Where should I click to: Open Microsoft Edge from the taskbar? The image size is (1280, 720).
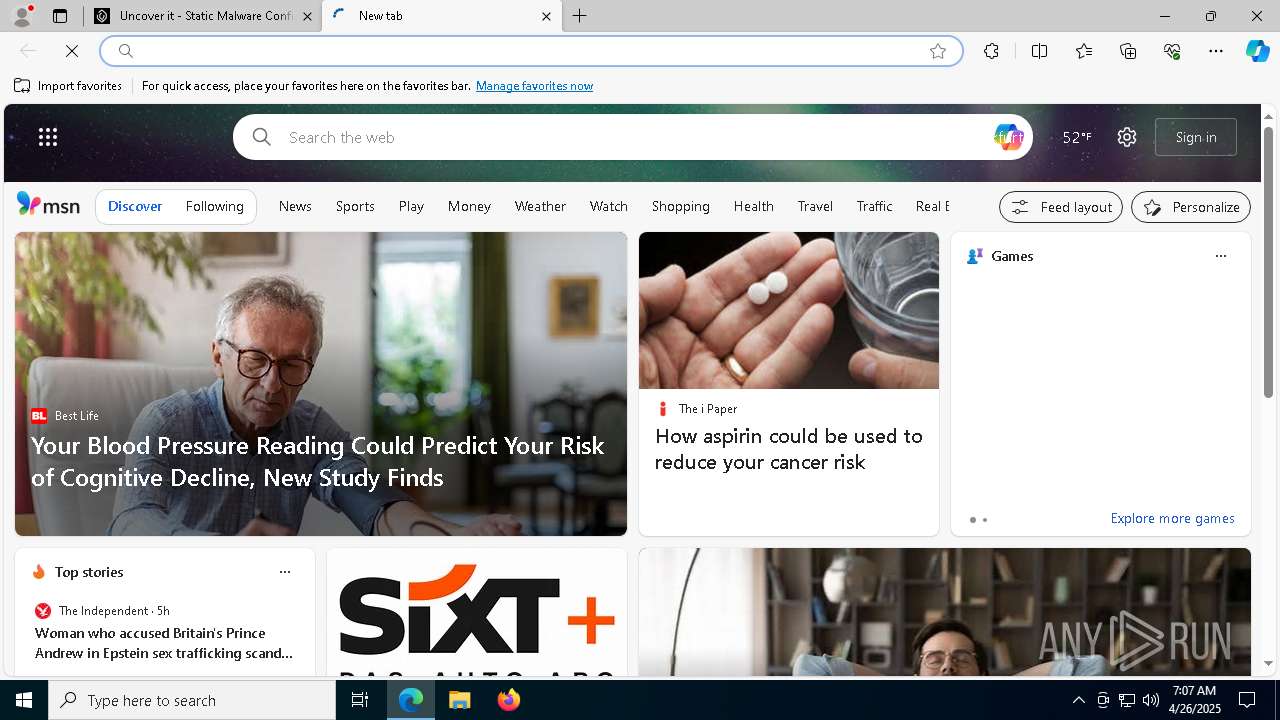(411, 700)
